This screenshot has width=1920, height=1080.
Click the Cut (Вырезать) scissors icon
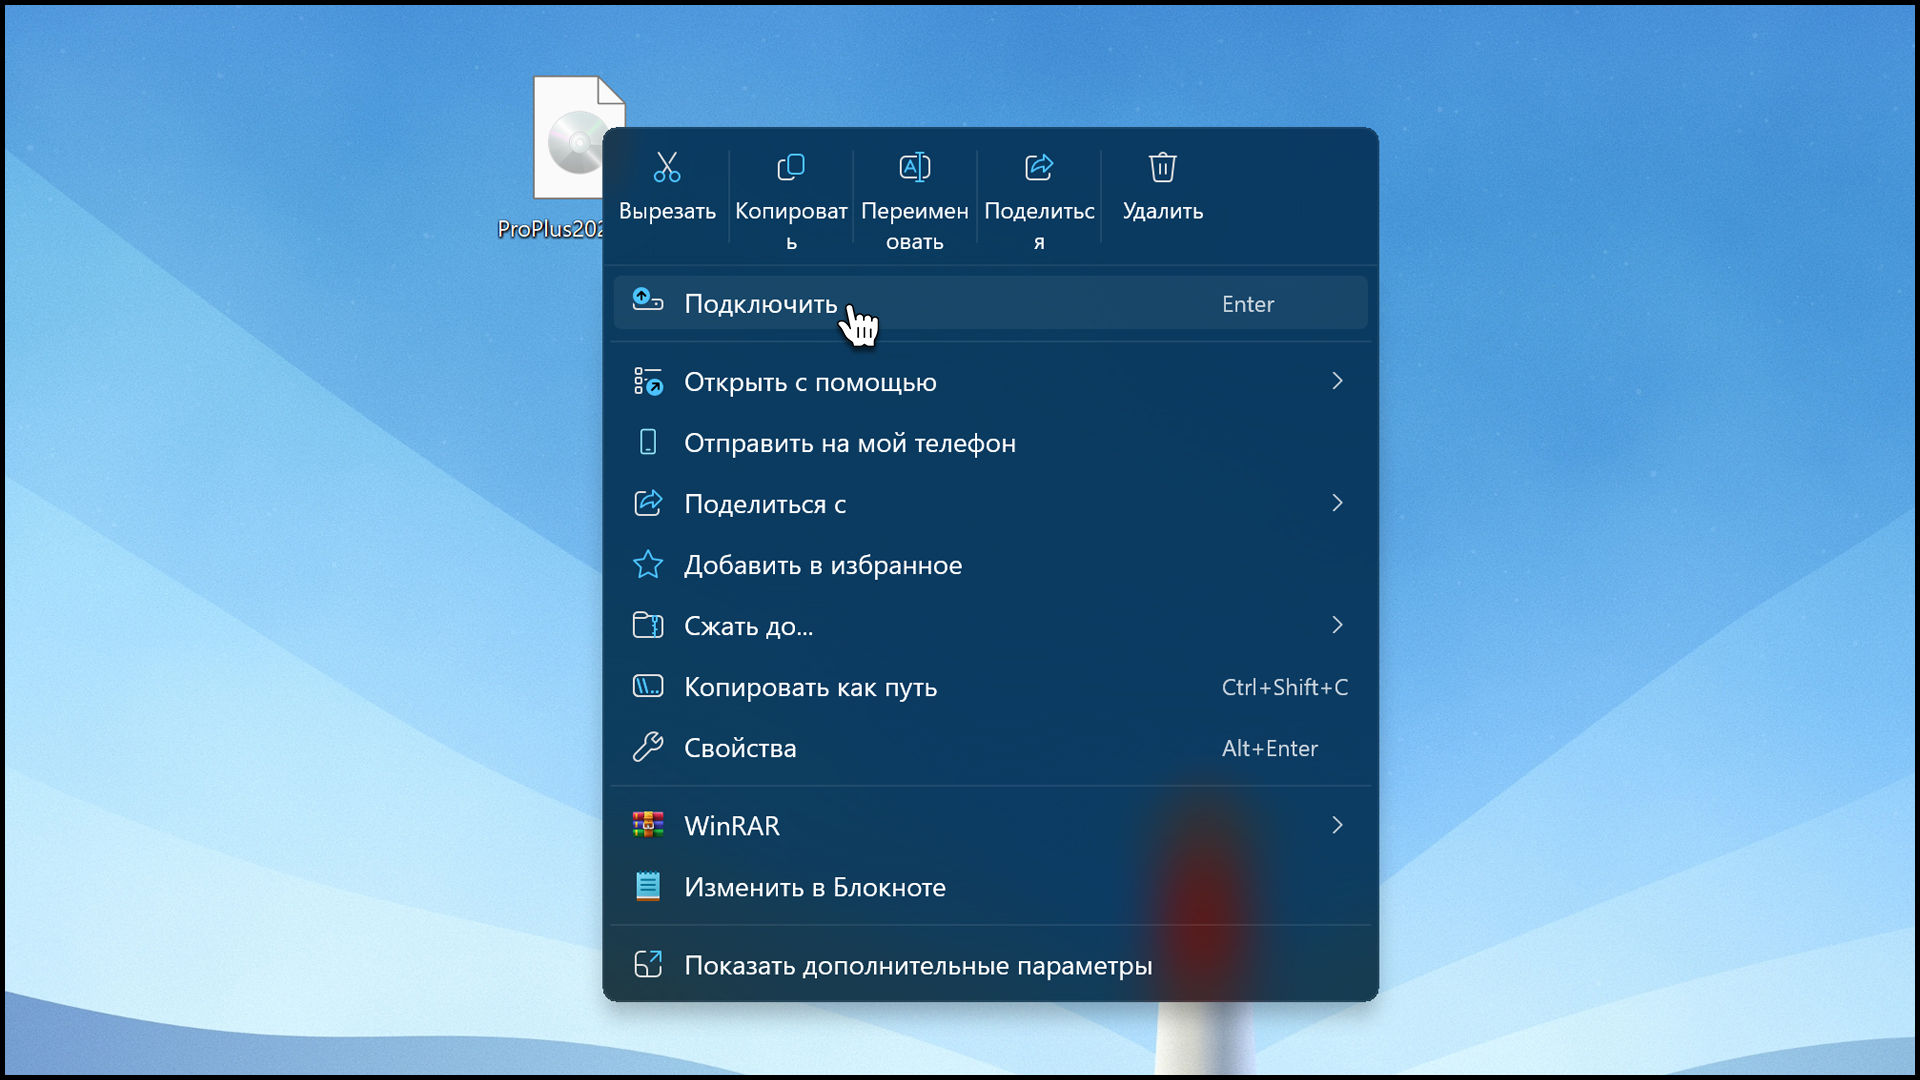pyautogui.click(x=667, y=167)
